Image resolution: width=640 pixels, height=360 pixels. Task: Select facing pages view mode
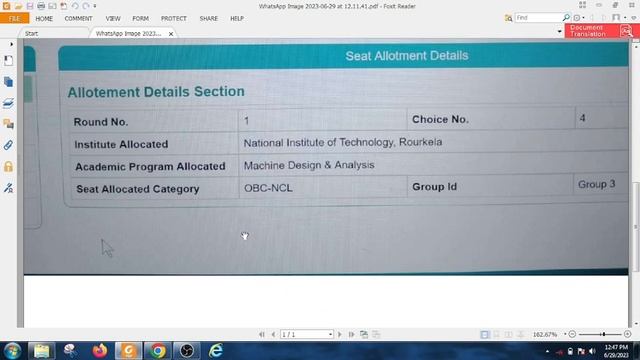click(508, 334)
